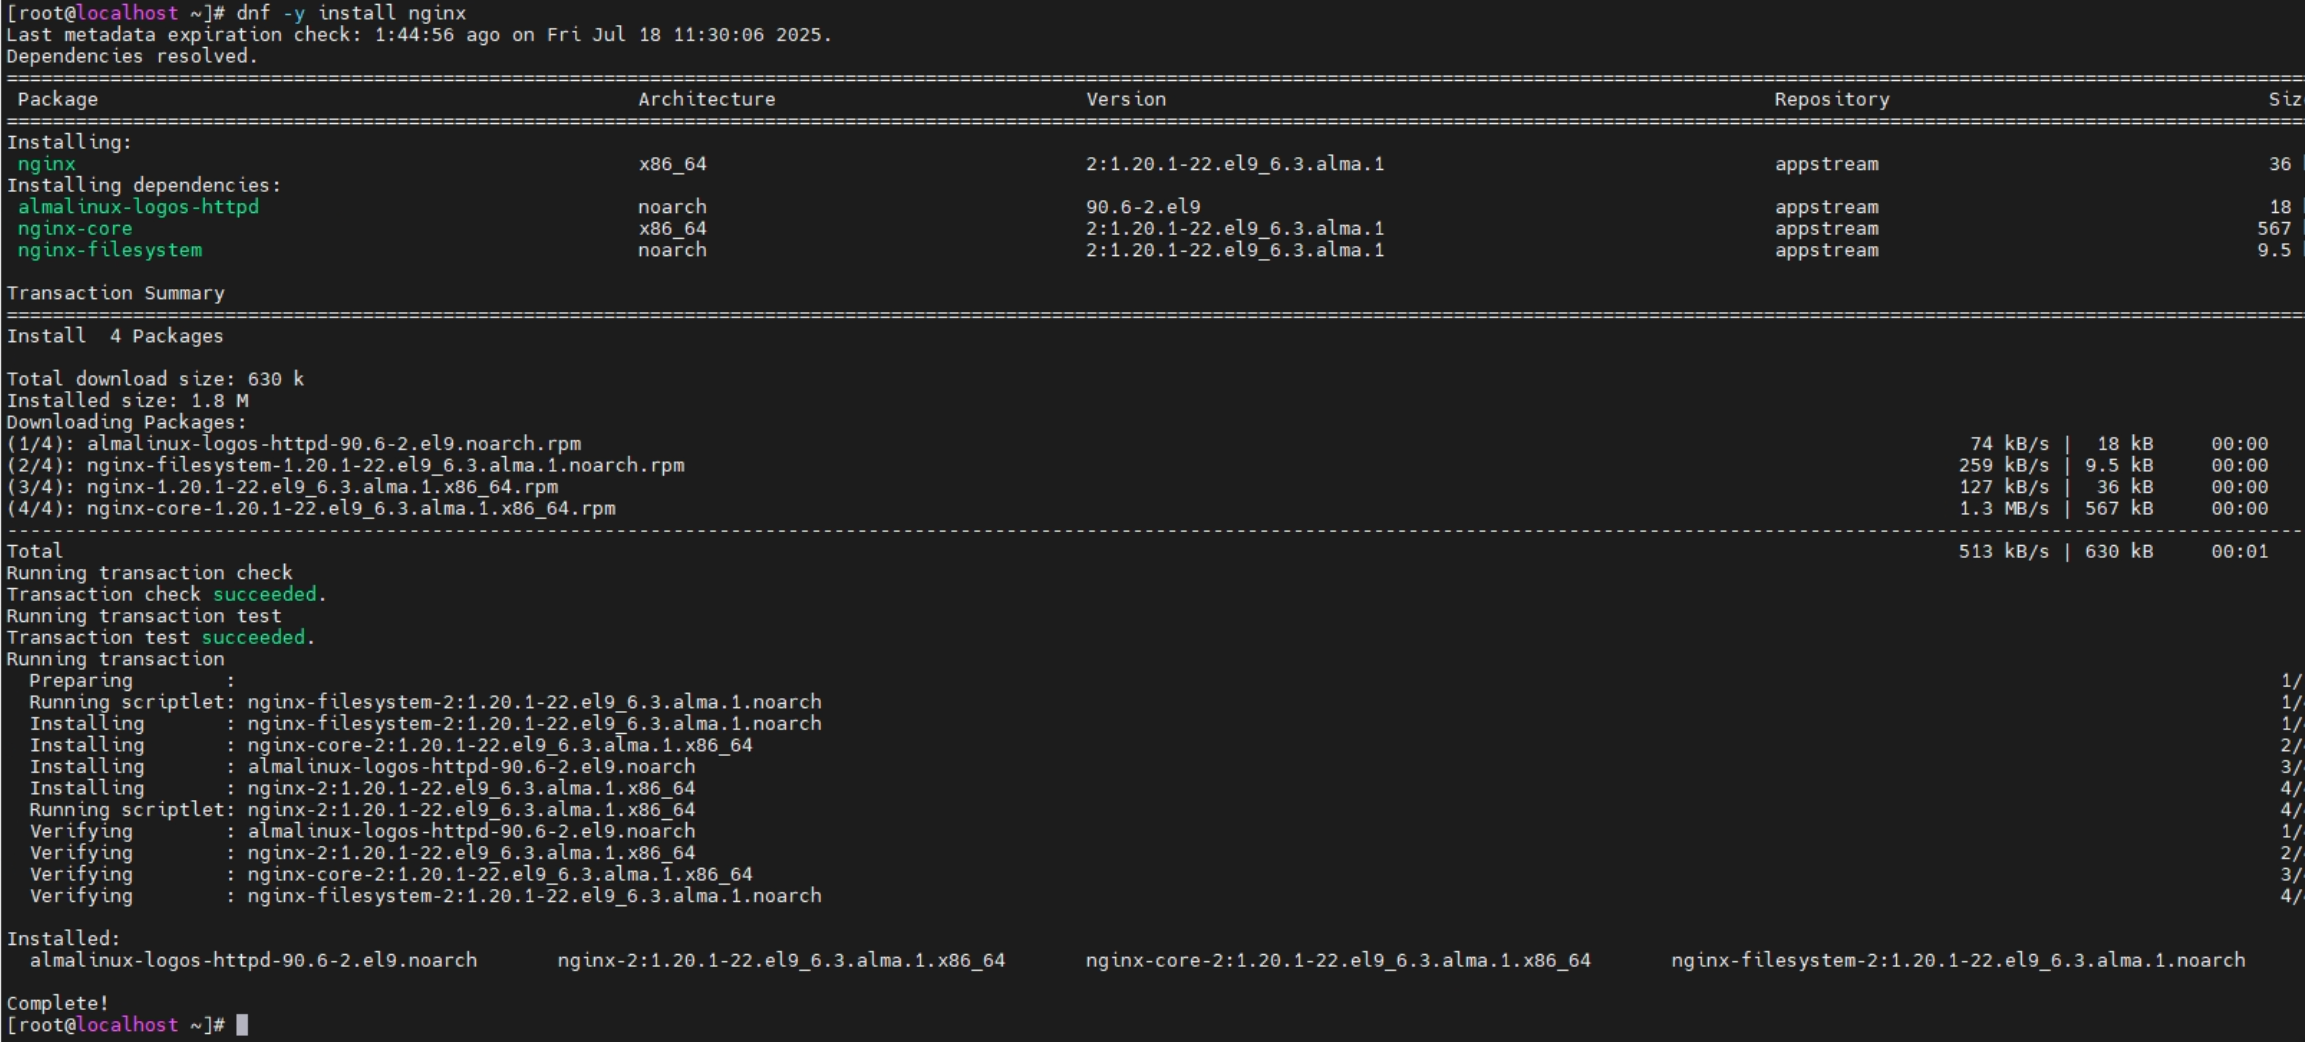Click 'Running scriptlet: nginx-filesystem' line

426,702
